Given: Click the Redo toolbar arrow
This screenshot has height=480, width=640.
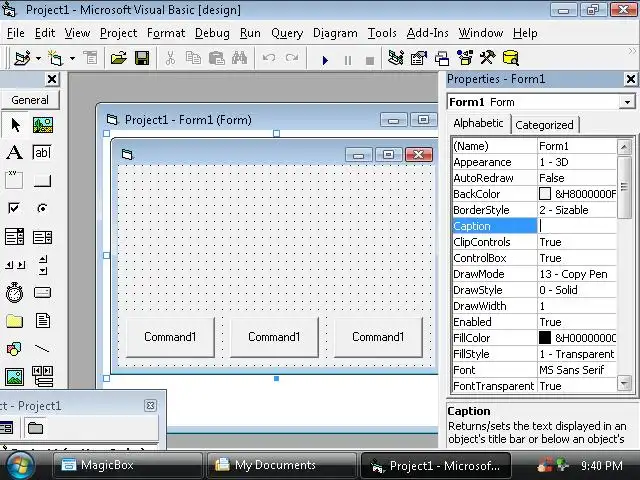Looking at the screenshot, I should [x=291, y=58].
